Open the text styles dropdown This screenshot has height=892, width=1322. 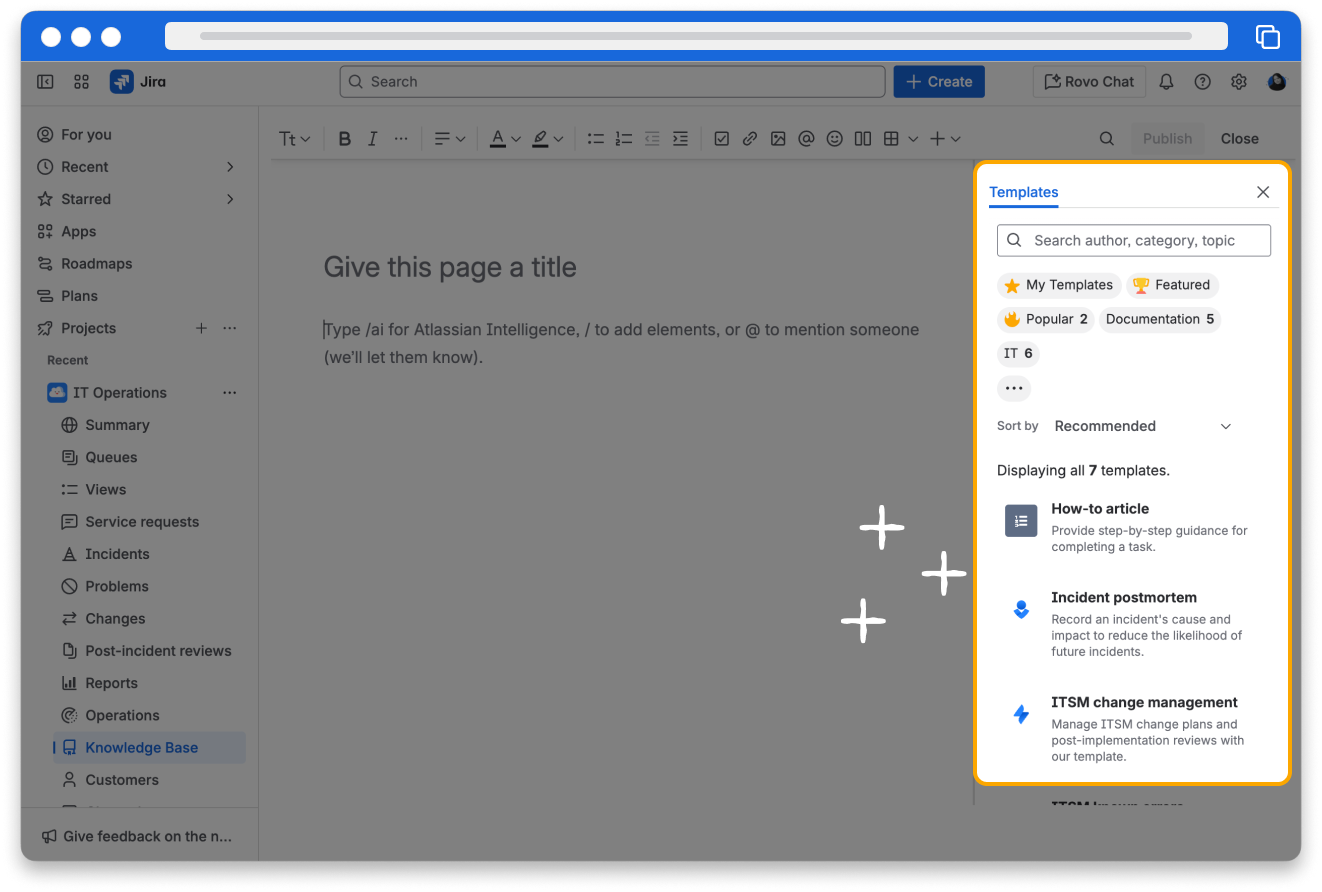tap(294, 139)
